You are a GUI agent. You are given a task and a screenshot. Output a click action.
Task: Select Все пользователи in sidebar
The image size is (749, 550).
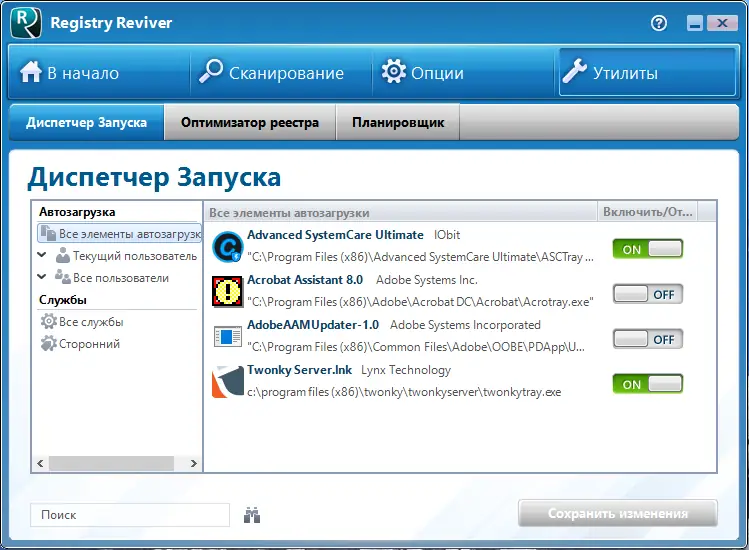click(x=112, y=278)
